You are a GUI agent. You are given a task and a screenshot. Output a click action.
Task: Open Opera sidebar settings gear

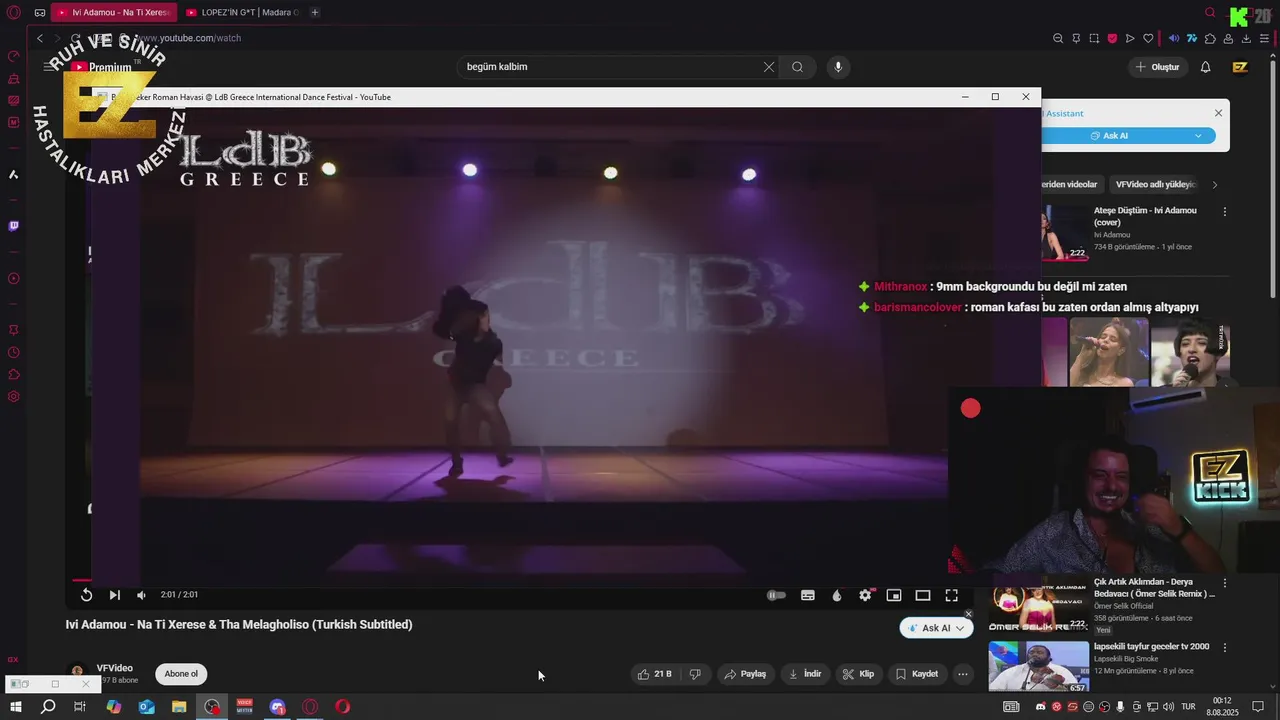pyautogui.click(x=14, y=397)
